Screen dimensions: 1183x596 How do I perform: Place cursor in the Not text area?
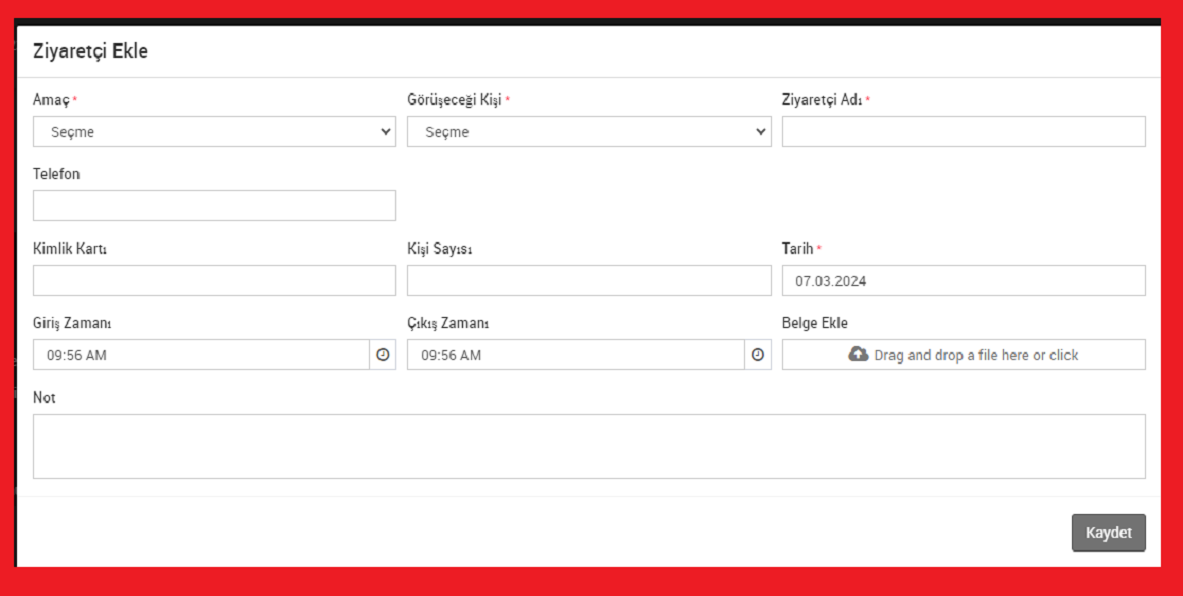589,446
